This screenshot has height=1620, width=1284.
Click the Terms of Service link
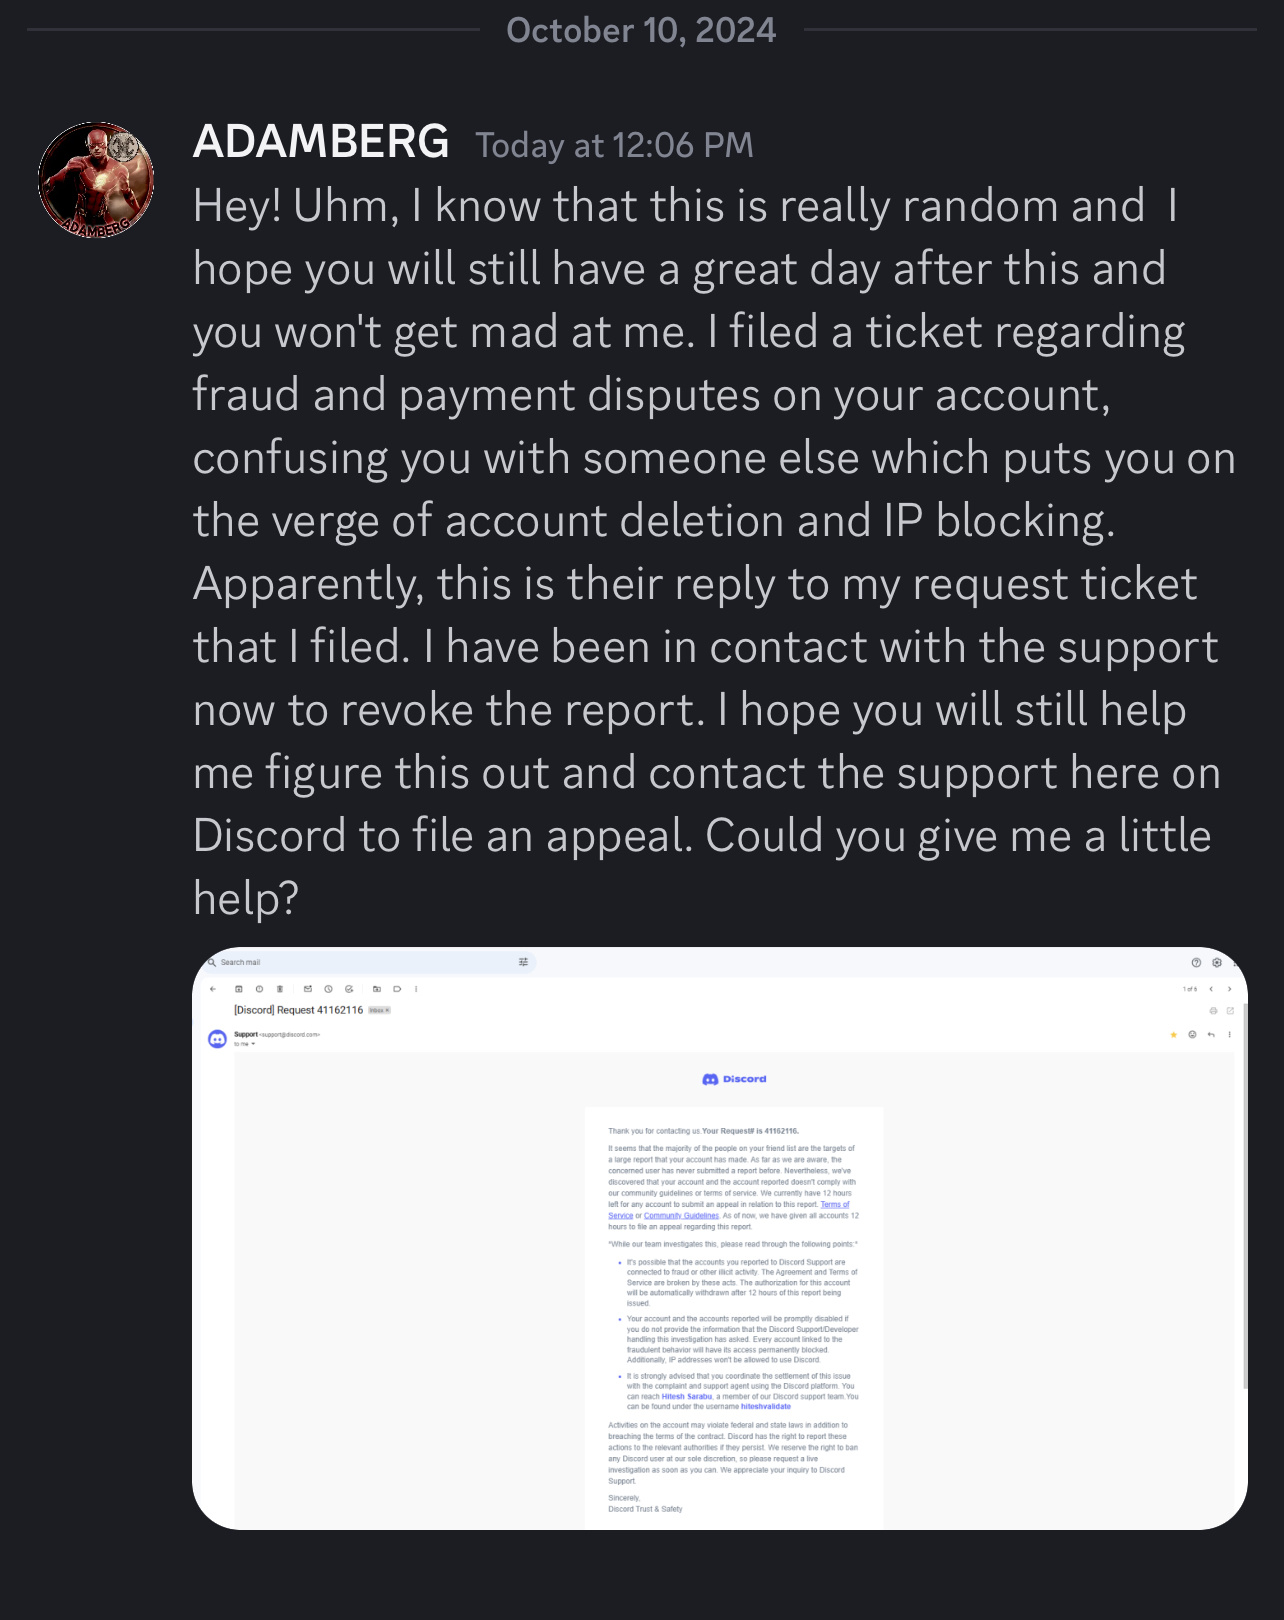point(835,1205)
